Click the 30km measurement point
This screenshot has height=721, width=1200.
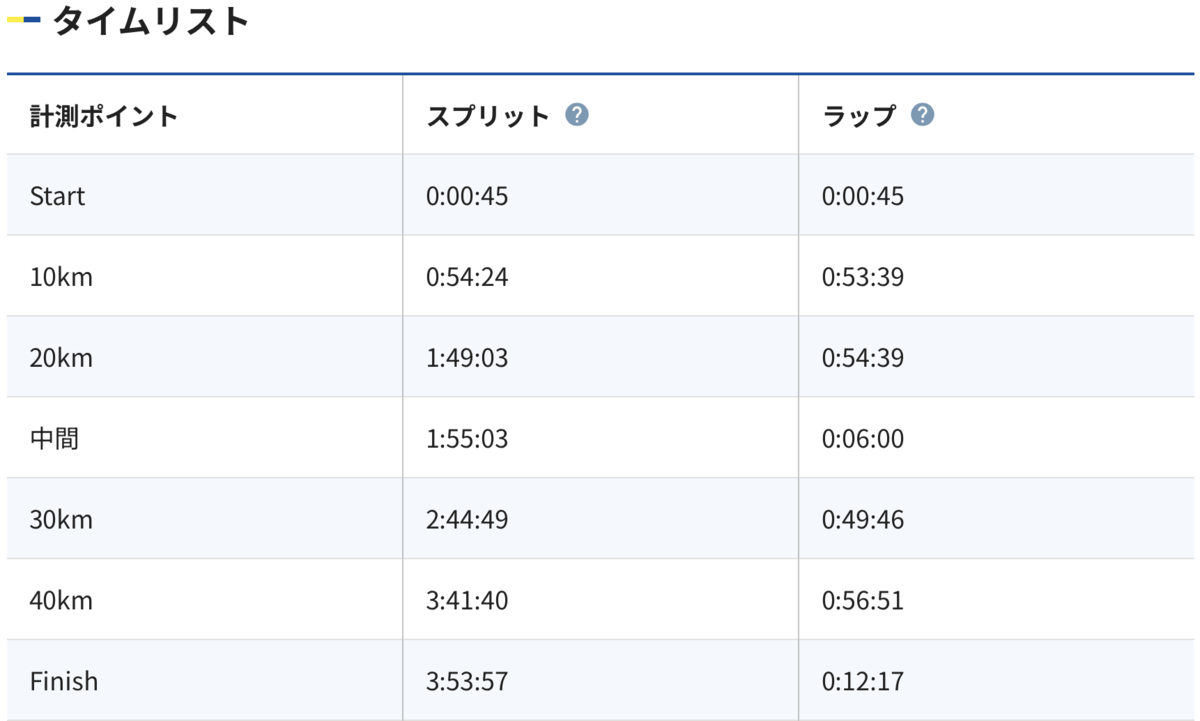tap(61, 520)
